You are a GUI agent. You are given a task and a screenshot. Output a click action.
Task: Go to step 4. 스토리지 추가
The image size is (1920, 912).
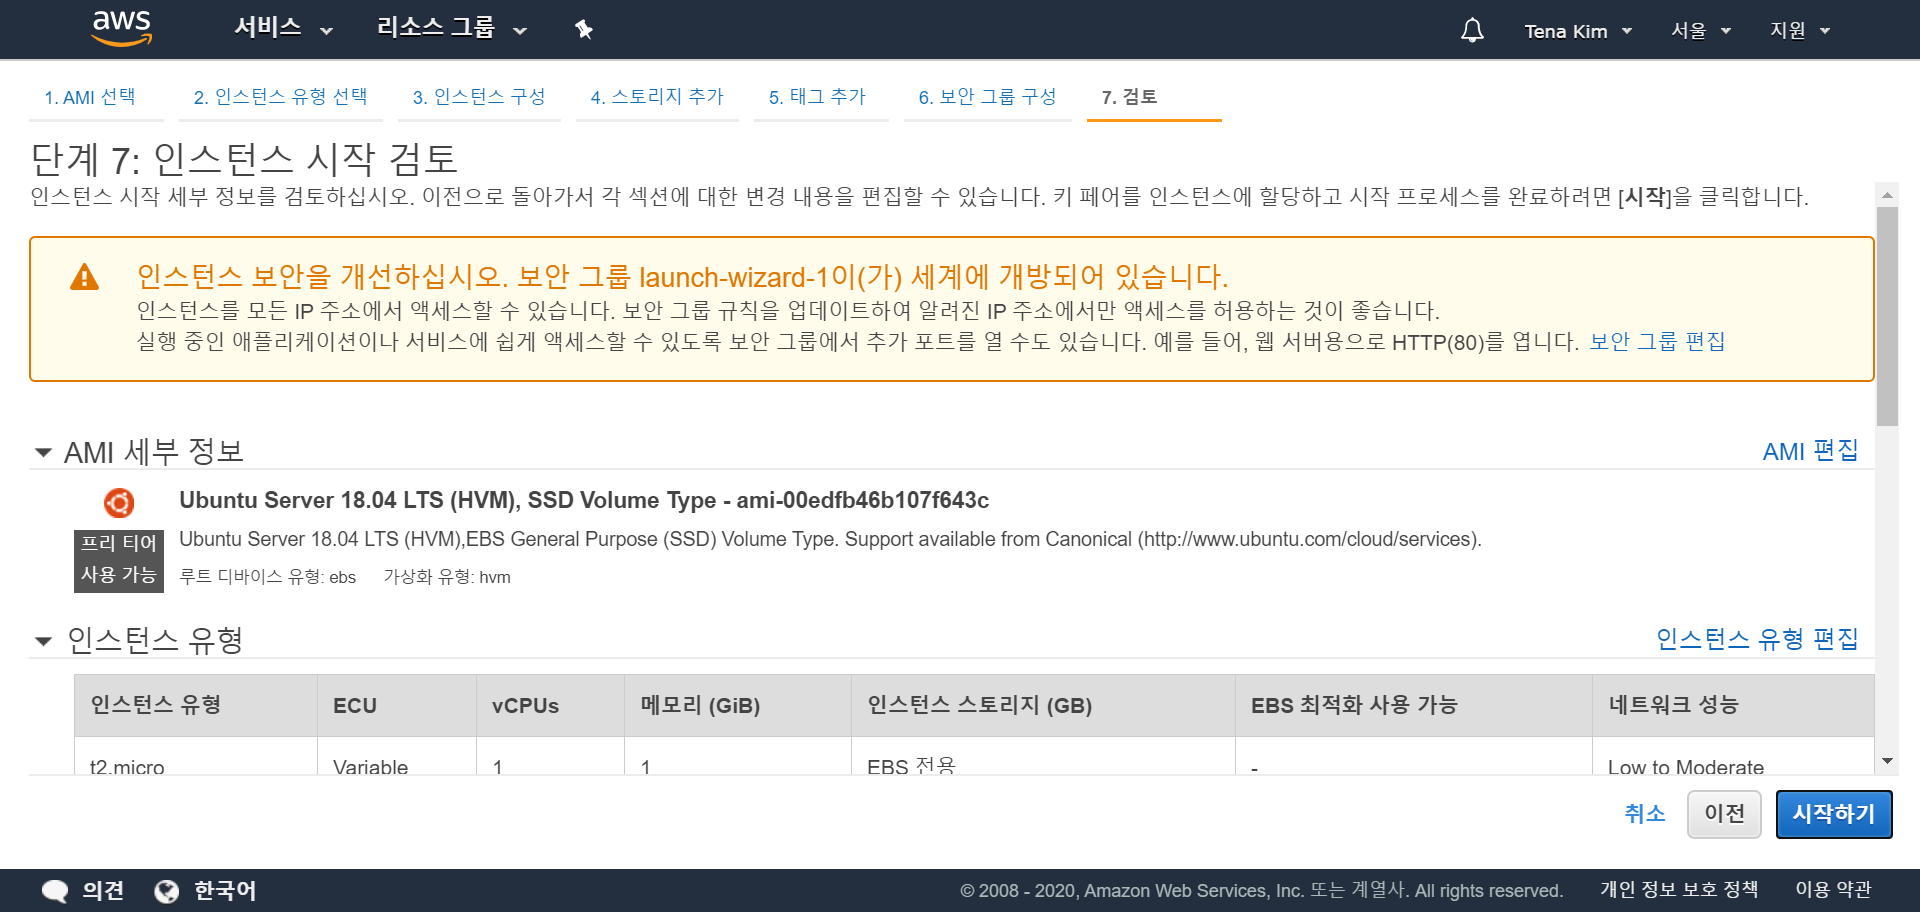[x=657, y=97]
